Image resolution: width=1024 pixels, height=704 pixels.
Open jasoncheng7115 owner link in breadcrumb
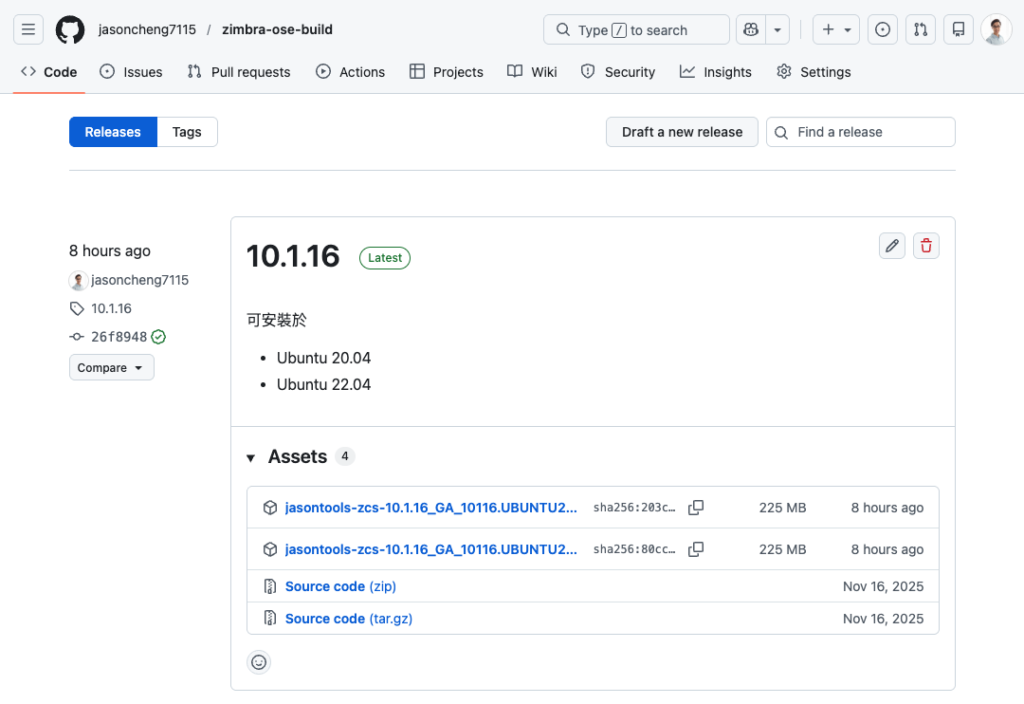coord(147,29)
